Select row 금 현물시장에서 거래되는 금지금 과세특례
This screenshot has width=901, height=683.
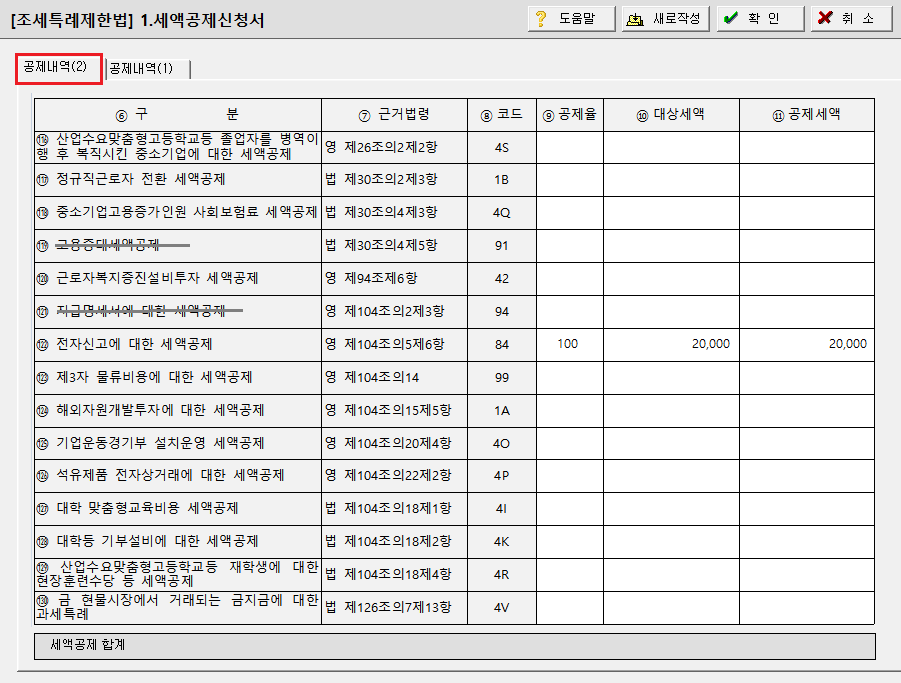tap(178, 608)
